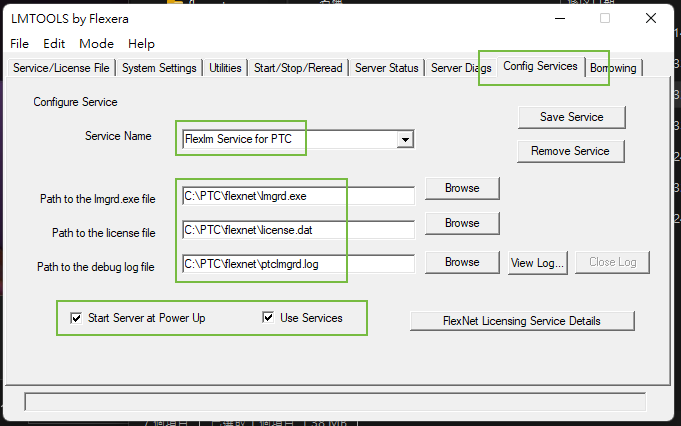Switch to the Service/License File tab

(61, 68)
